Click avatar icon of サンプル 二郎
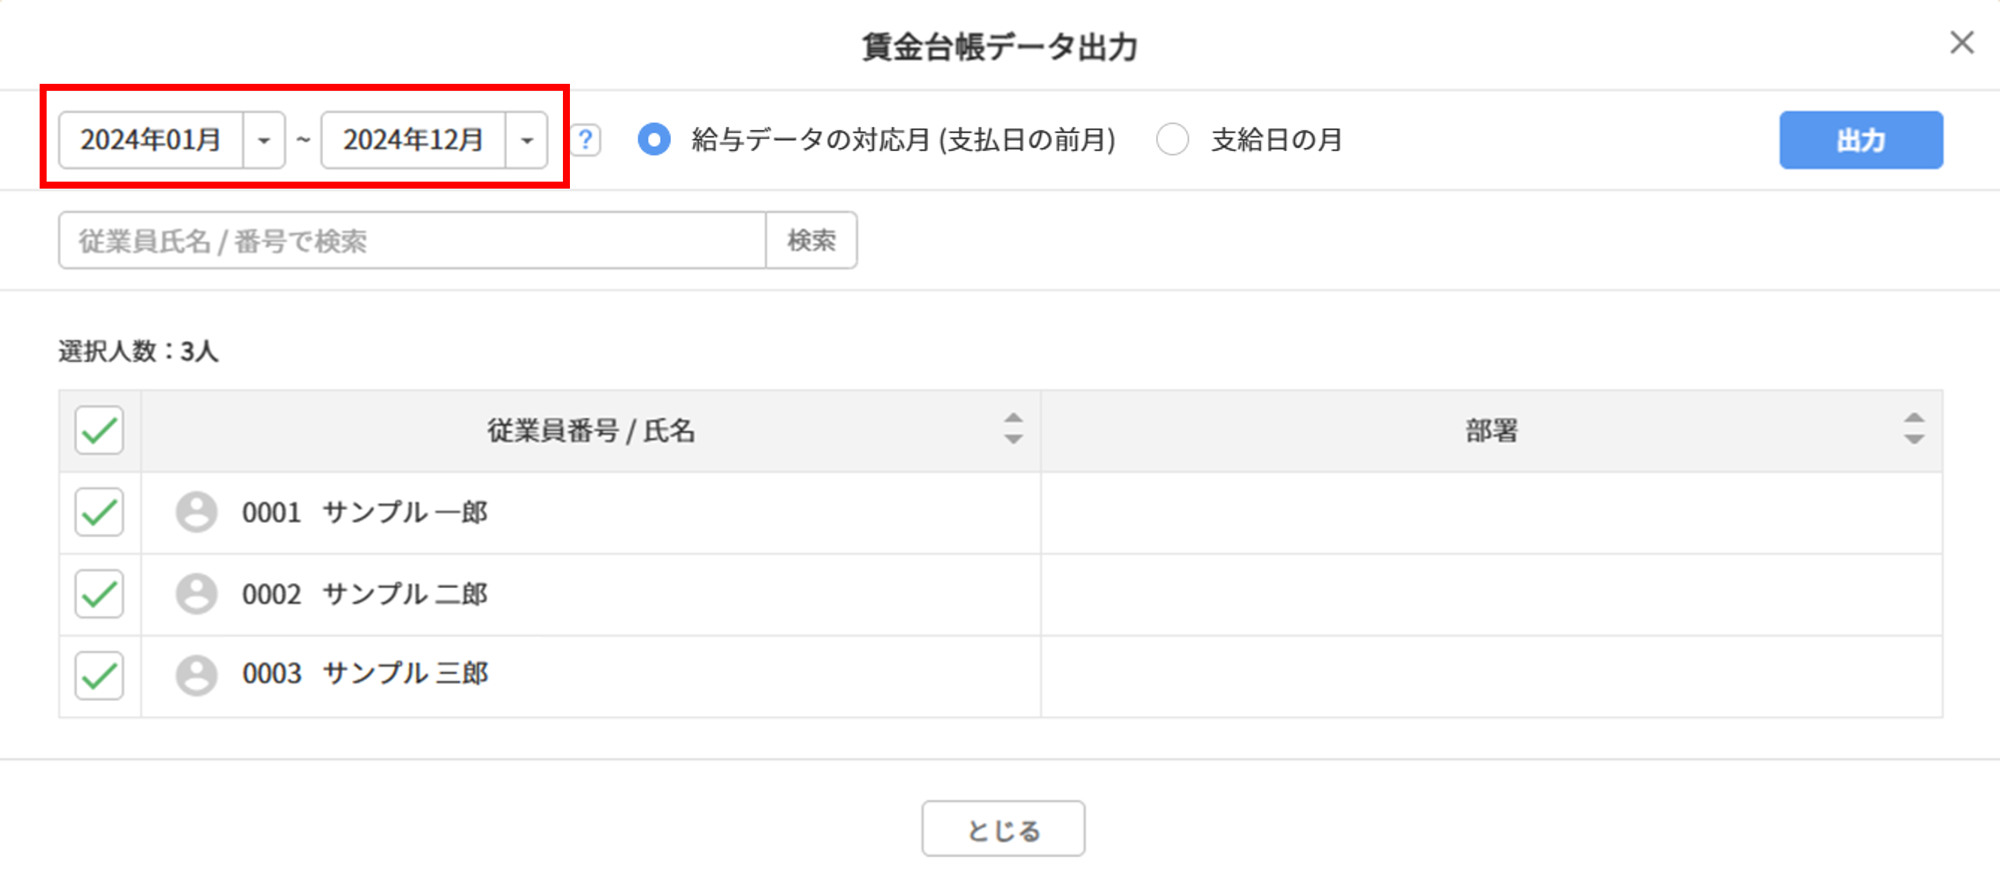 196,594
